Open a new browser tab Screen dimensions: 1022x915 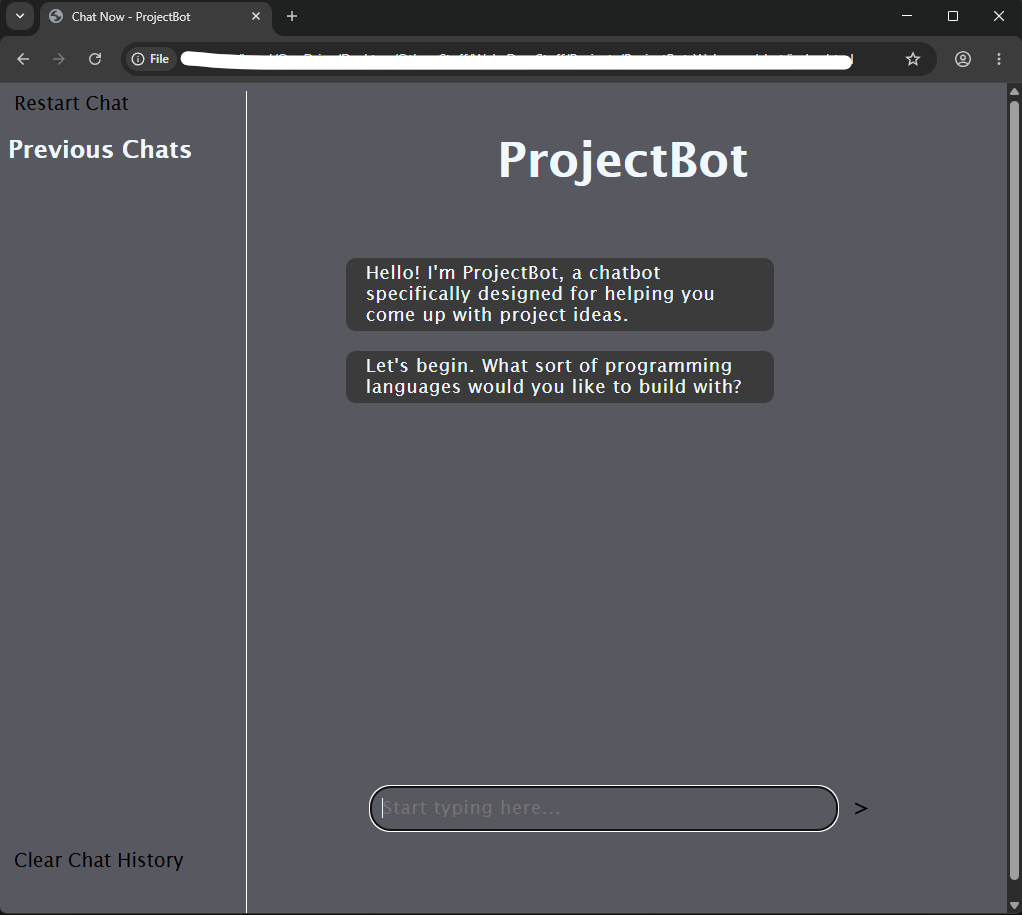click(x=292, y=16)
